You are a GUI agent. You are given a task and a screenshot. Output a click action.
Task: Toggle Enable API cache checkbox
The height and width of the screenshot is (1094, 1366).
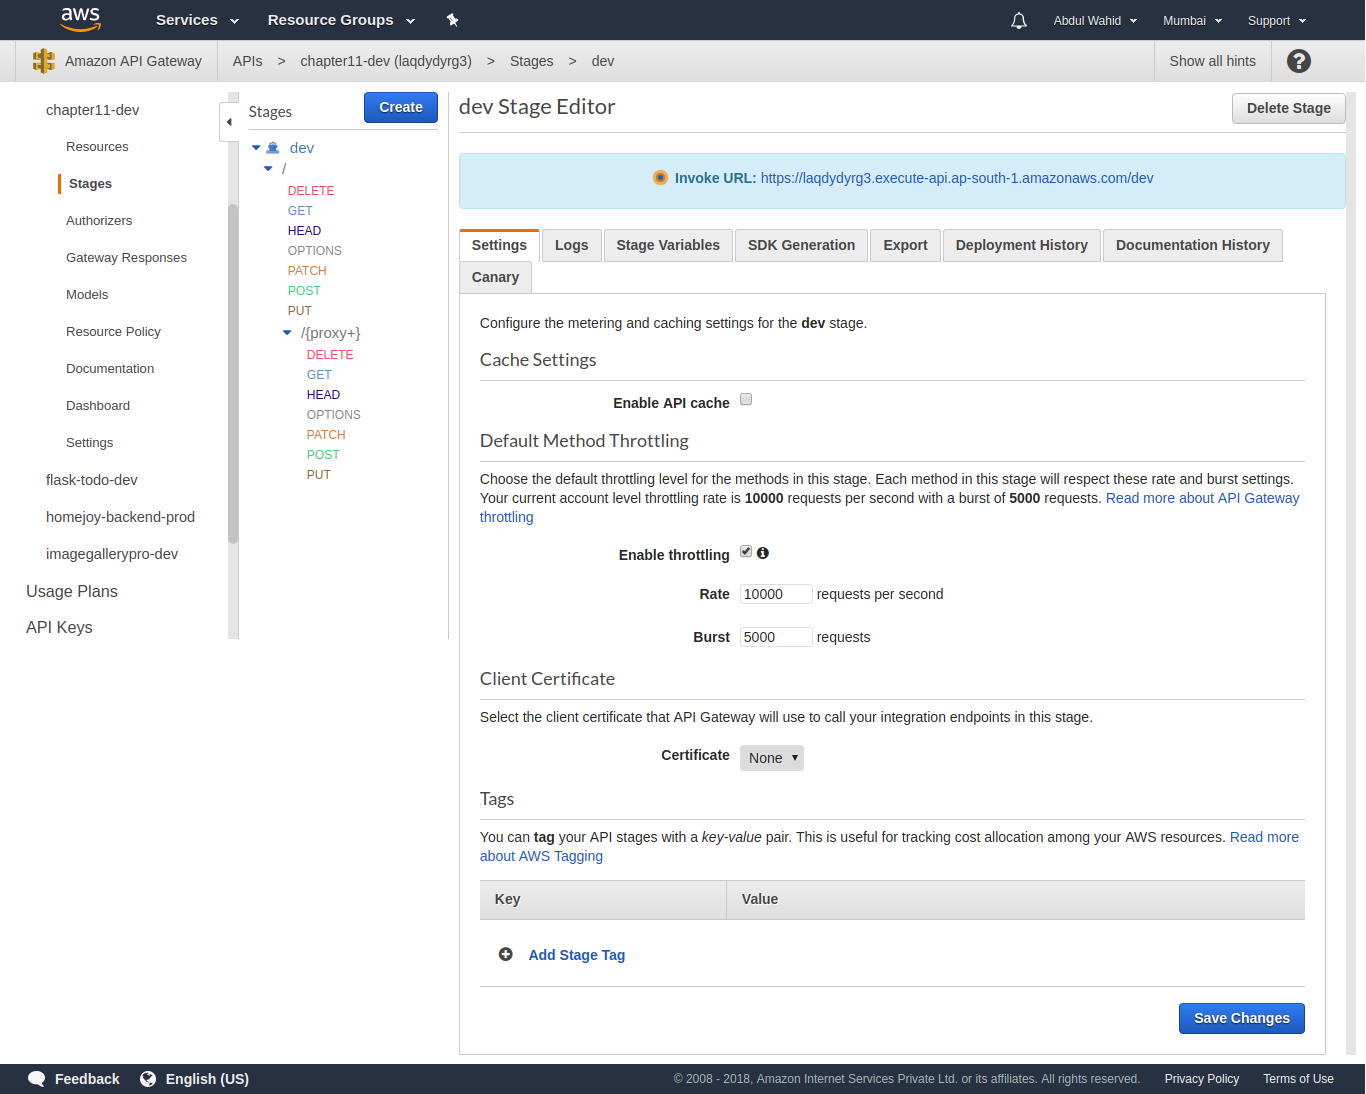click(746, 400)
